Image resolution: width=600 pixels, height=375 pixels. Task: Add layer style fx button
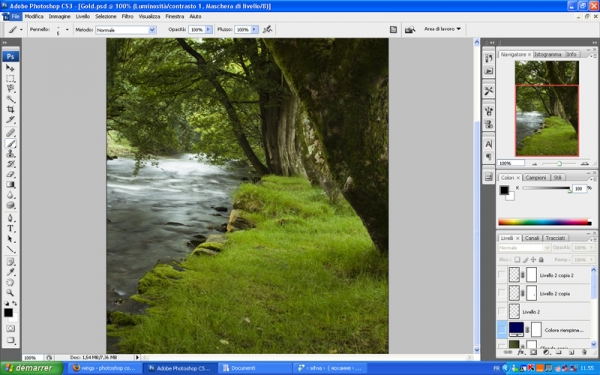[x=520, y=352]
